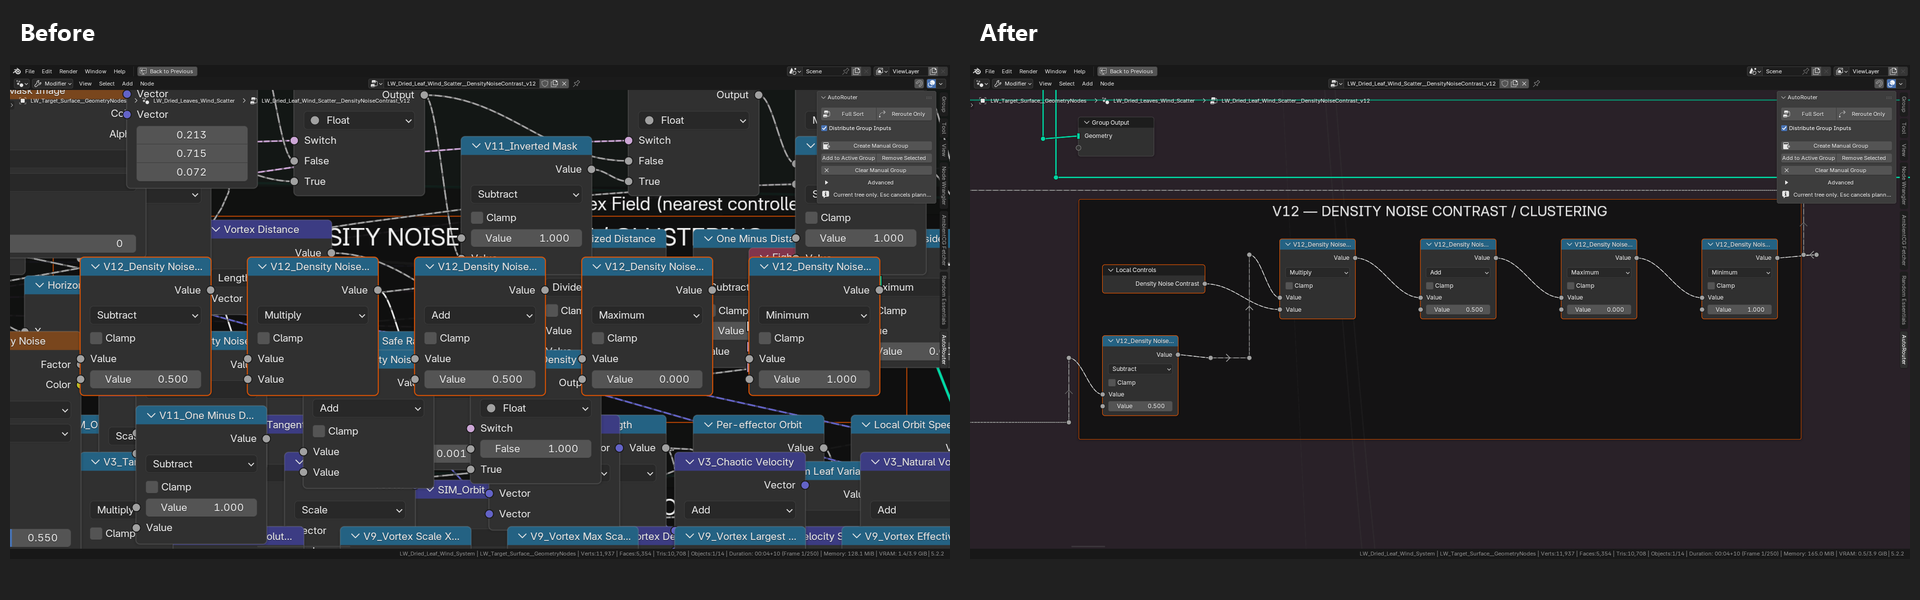1920x600 pixels.
Task: Switch to the Node Wrangler sidebar tab in the After window
Action: click(x=1904, y=186)
